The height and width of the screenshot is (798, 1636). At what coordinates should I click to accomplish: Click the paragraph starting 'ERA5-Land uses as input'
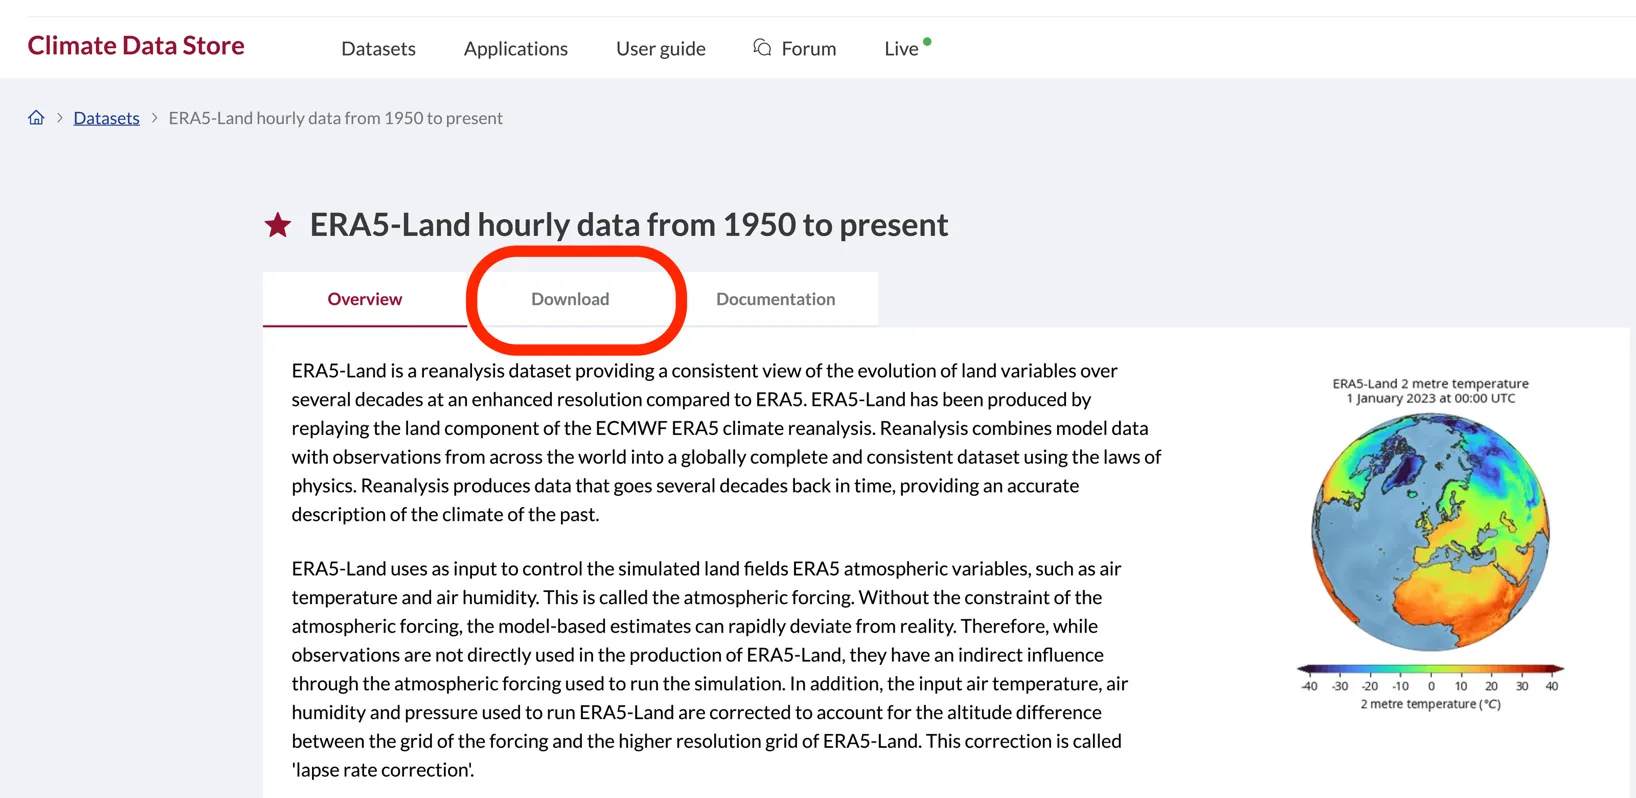click(710, 669)
